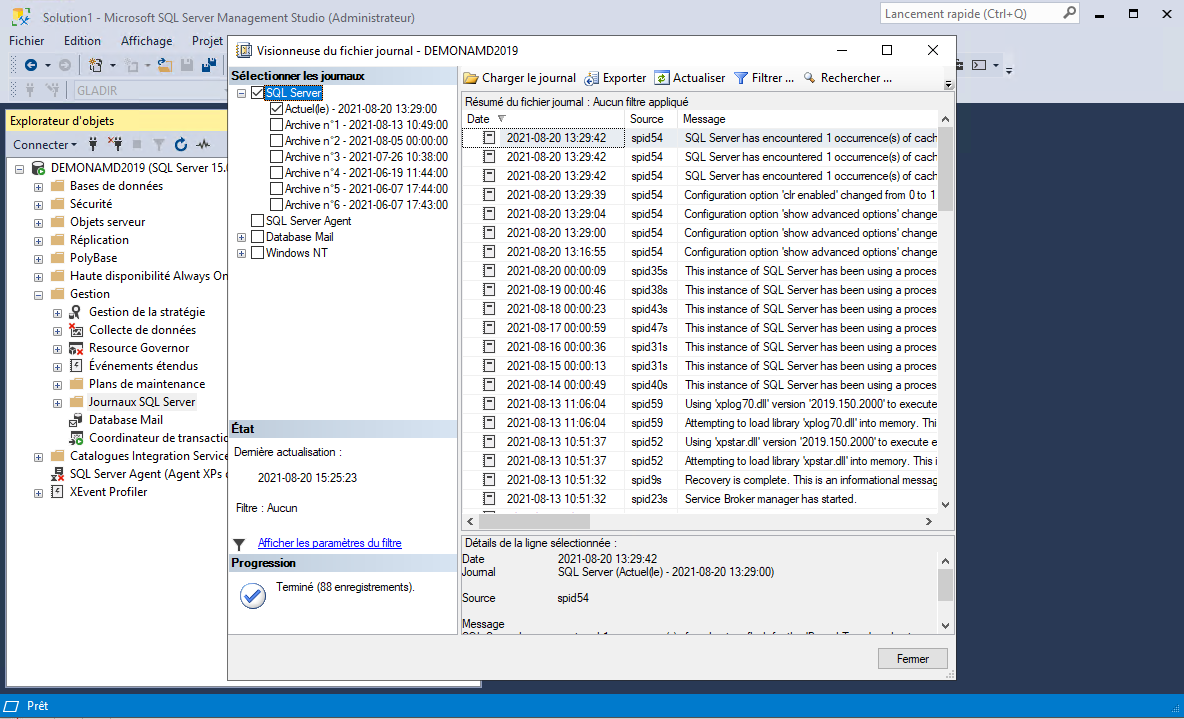Open the Affichage menu
This screenshot has width=1184, height=719.
[x=146, y=41]
